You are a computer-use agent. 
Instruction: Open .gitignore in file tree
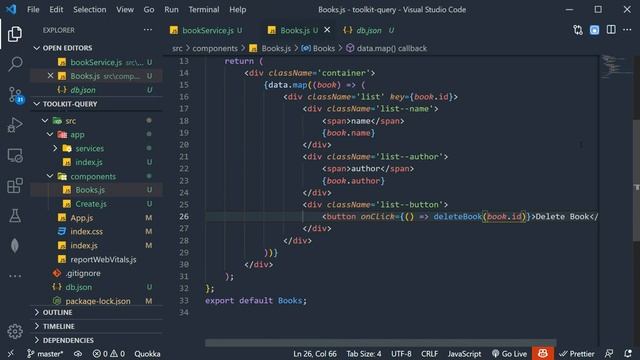tap(83, 273)
